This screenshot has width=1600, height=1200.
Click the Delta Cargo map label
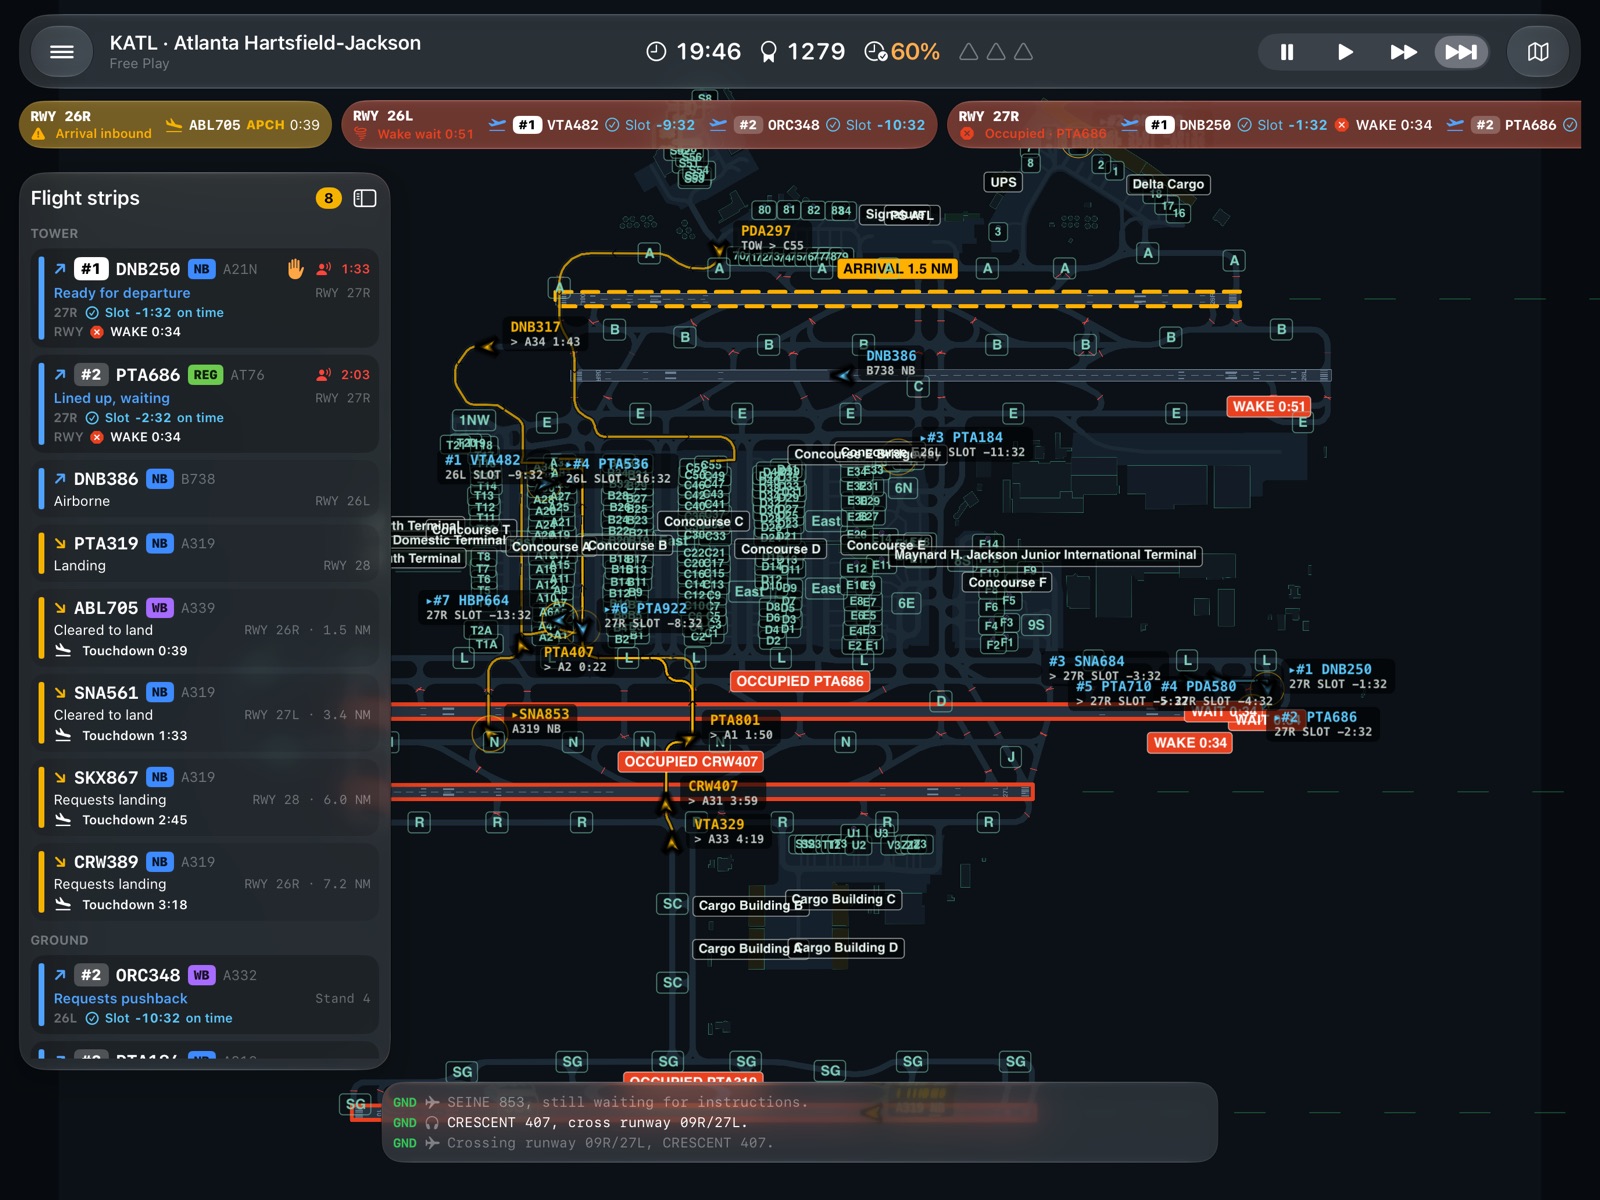pyautogui.click(x=1168, y=184)
